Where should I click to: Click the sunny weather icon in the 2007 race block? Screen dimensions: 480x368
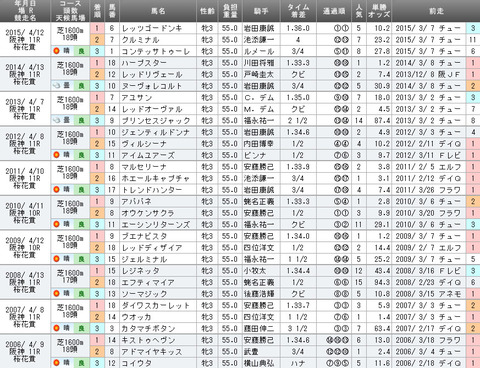57,328
